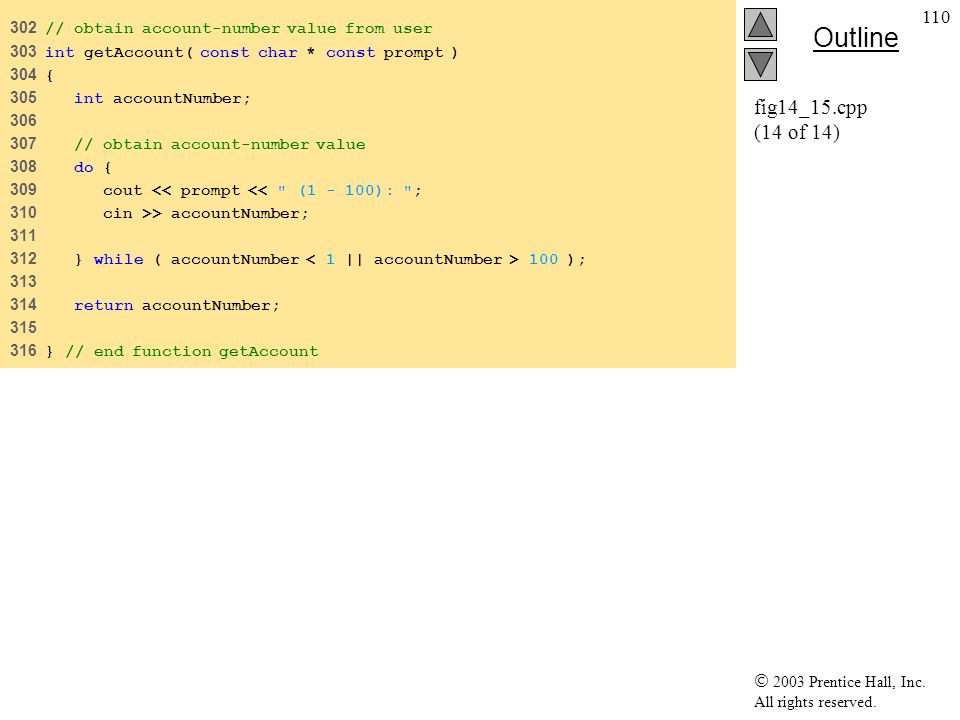
Task: Click line number 306
Action: [x=23, y=121]
